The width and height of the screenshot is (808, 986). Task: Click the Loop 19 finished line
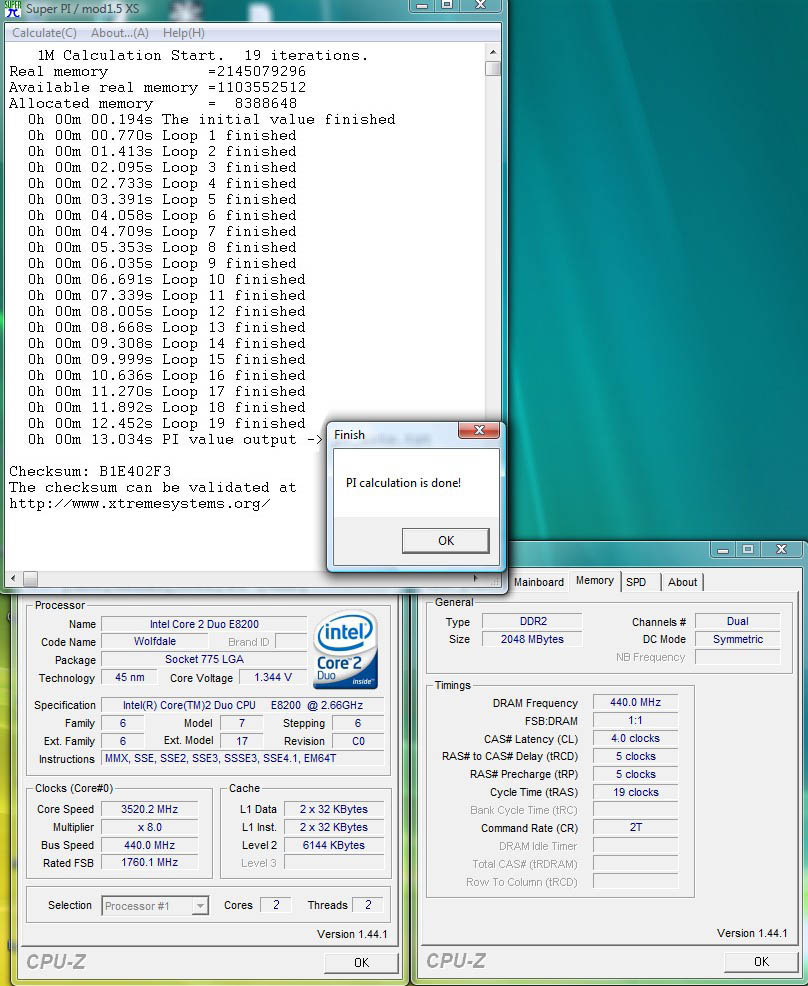tap(167, 423)
